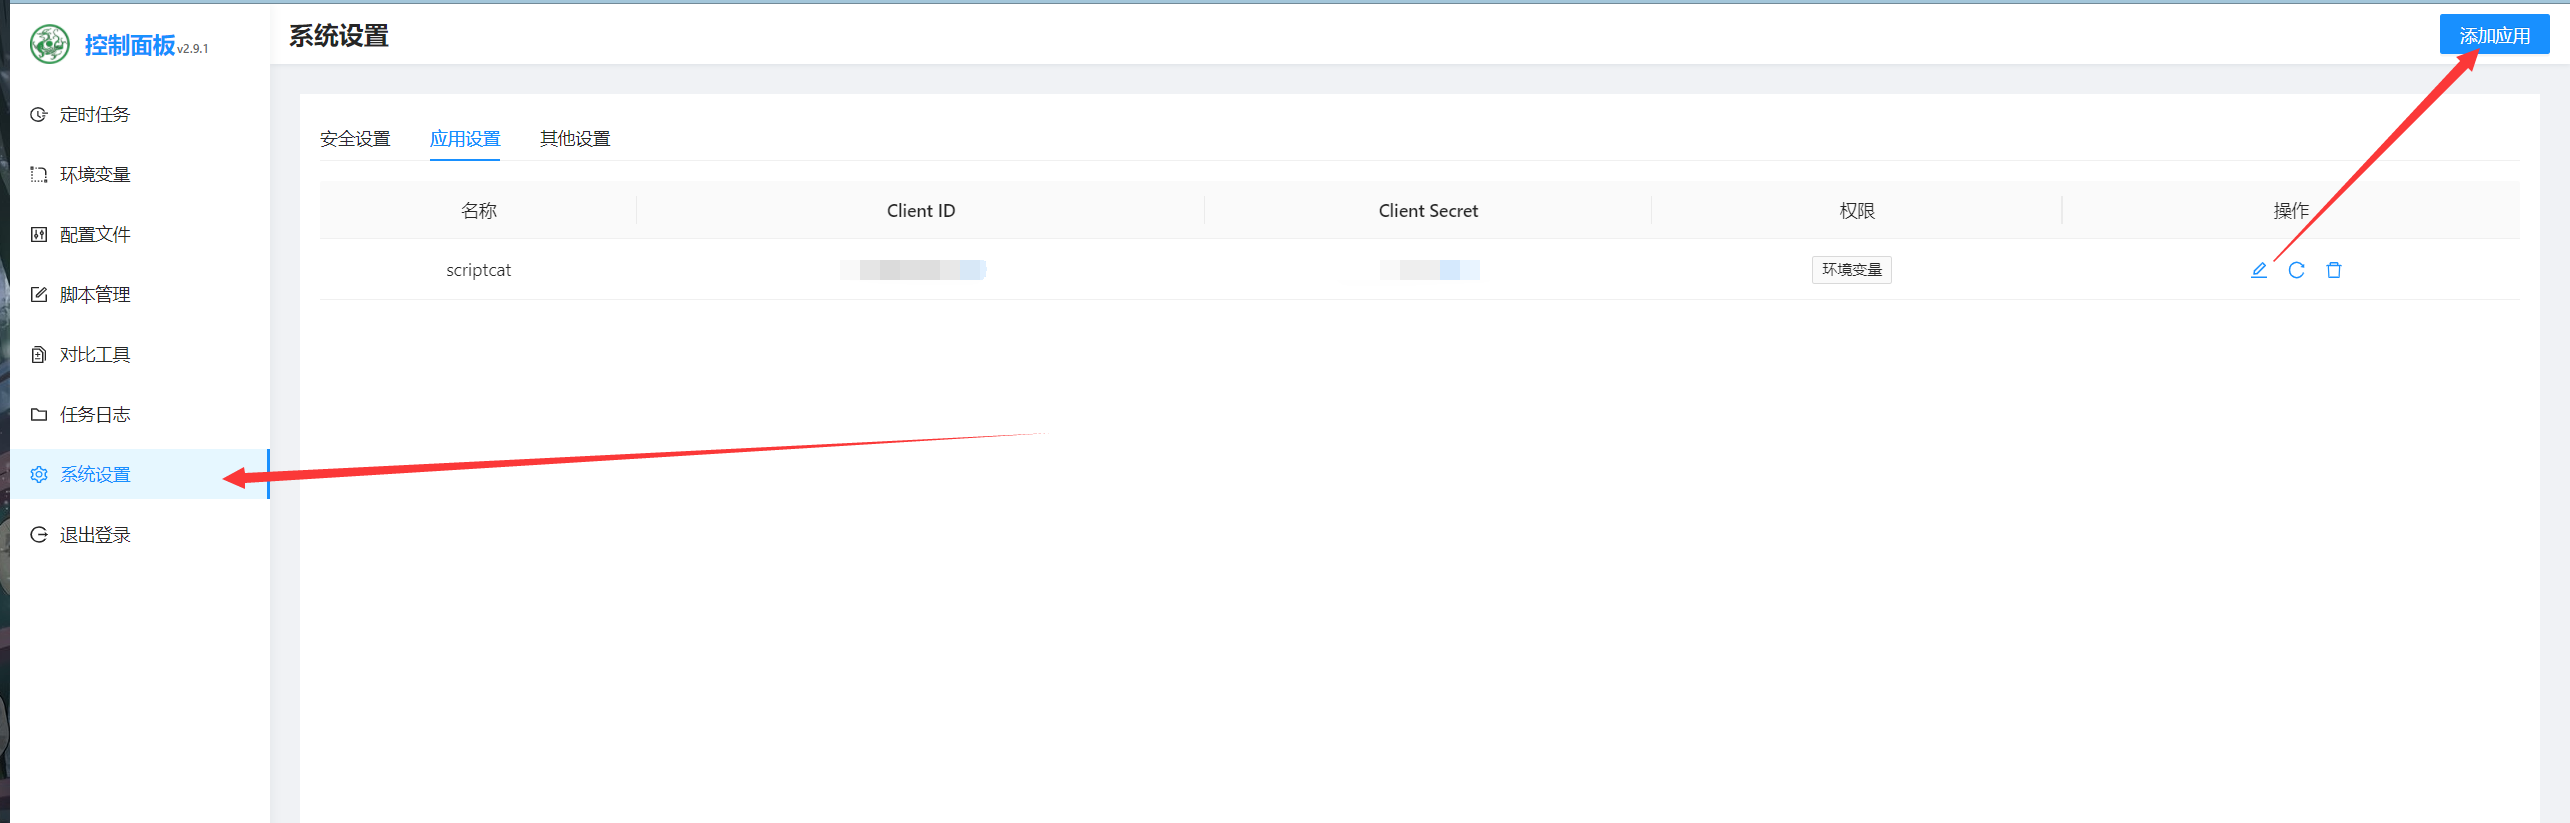Click the Qinglong dragon logo icon
The height and width of the screenshot is (823, 2570).
(49, 44)
